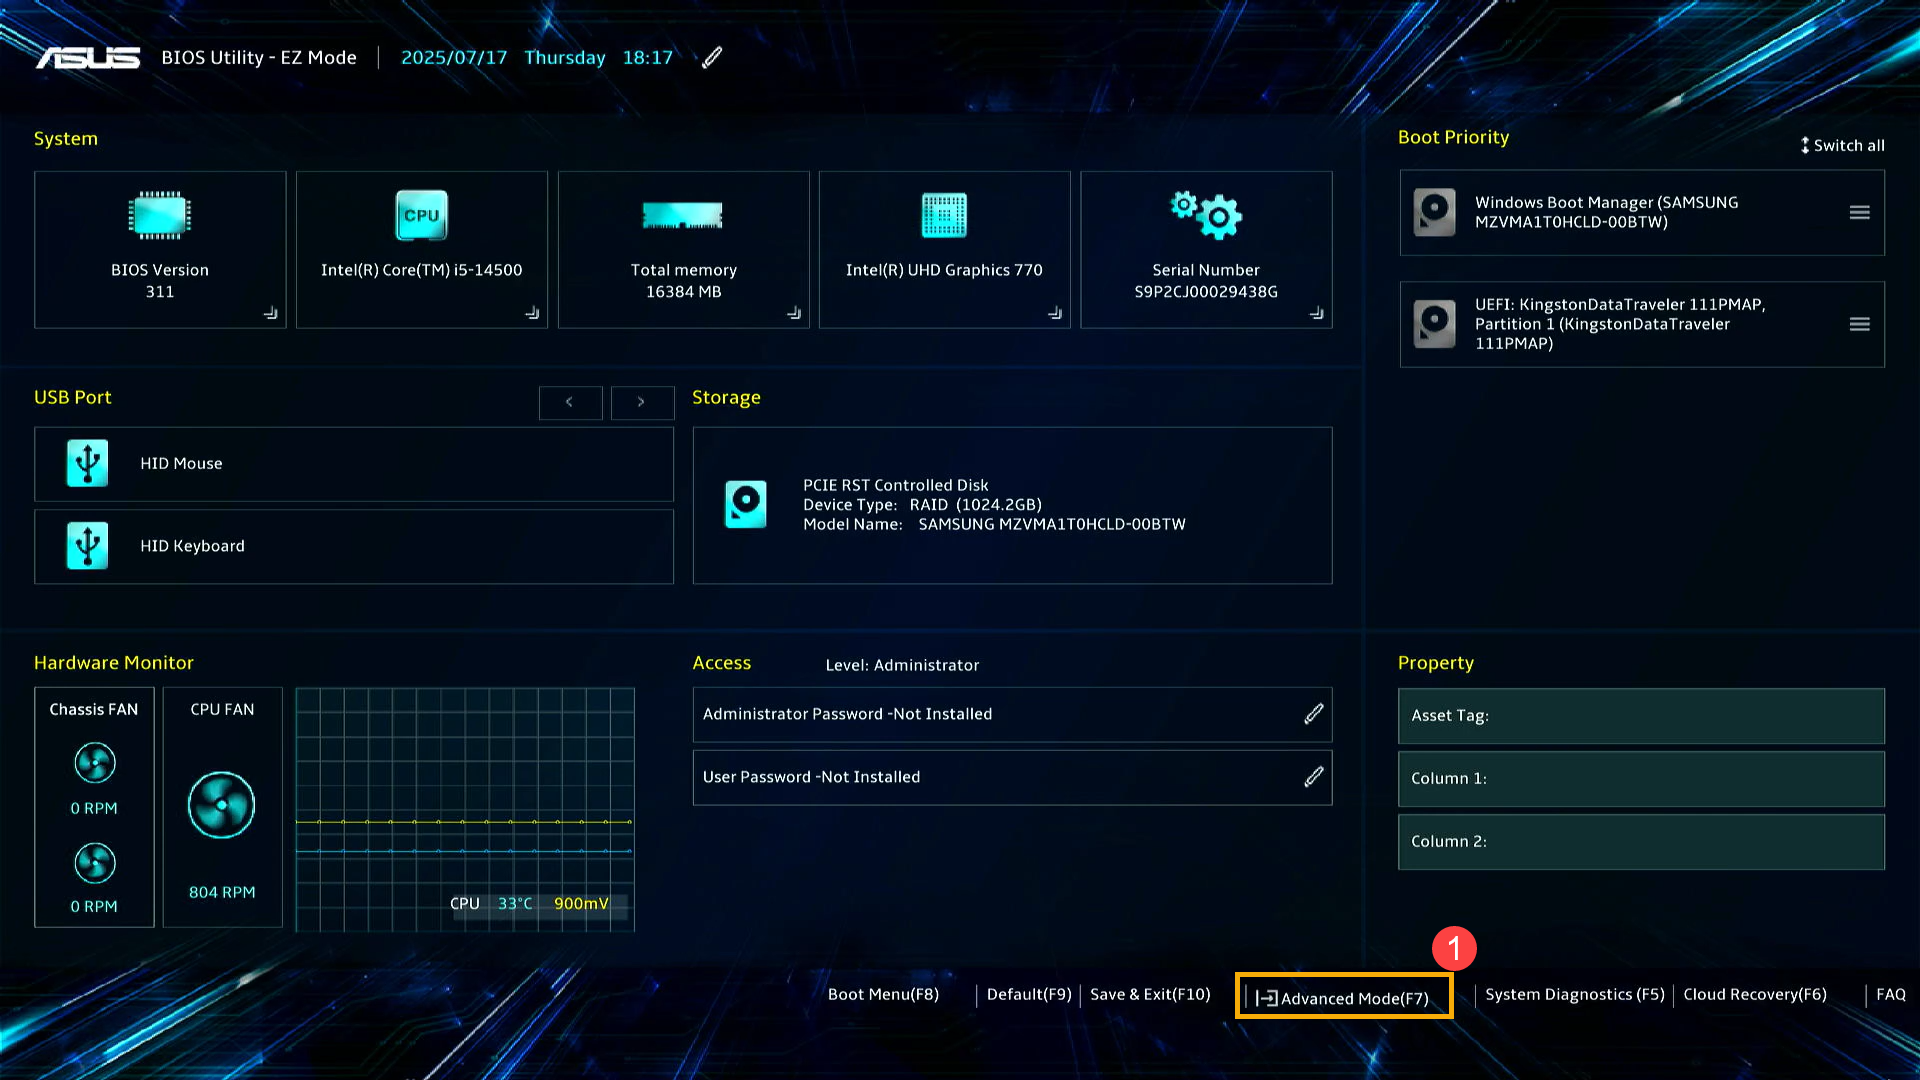
Task: Click the CPU FAN icon
Action: (222, 805)
